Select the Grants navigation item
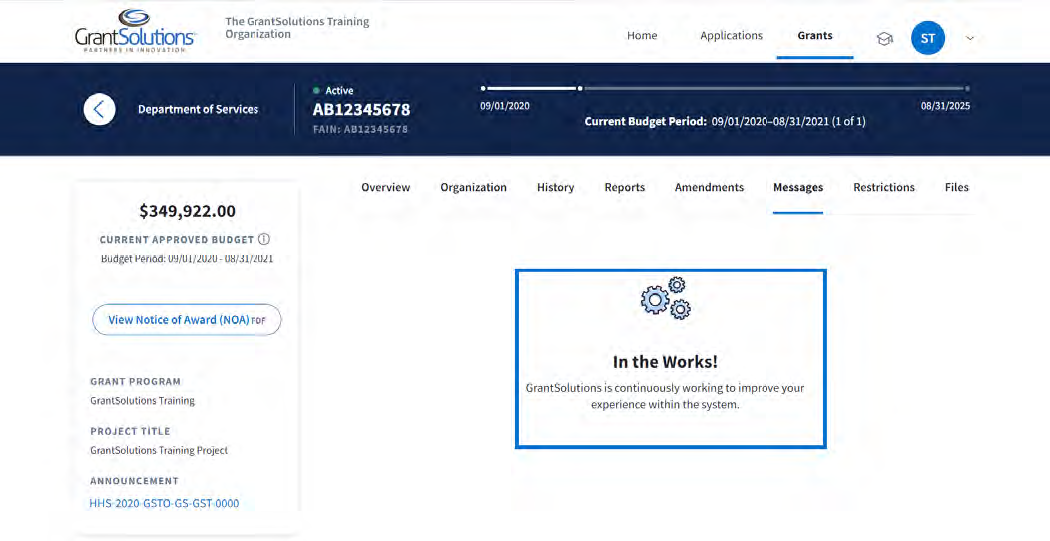Viewport: 1050px width, 541px height. pos(814,36)
